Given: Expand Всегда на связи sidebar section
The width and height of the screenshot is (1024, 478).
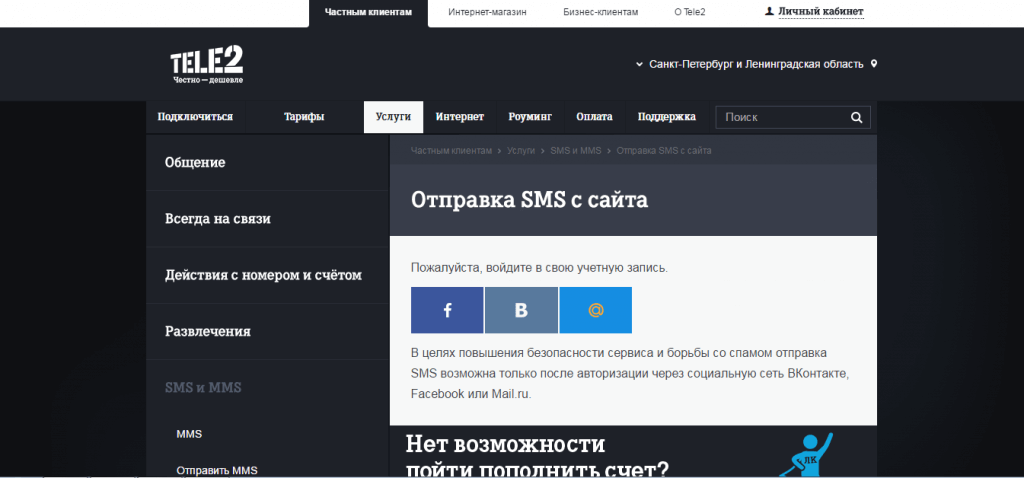Looking at the screenshot, I should tap(268, 219).
